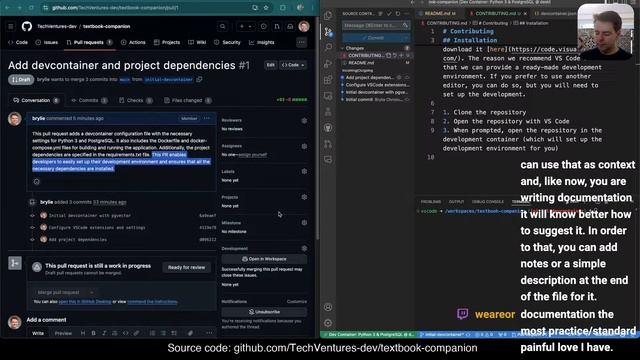
Task: Open the Wiki tab
Action: 198,42
